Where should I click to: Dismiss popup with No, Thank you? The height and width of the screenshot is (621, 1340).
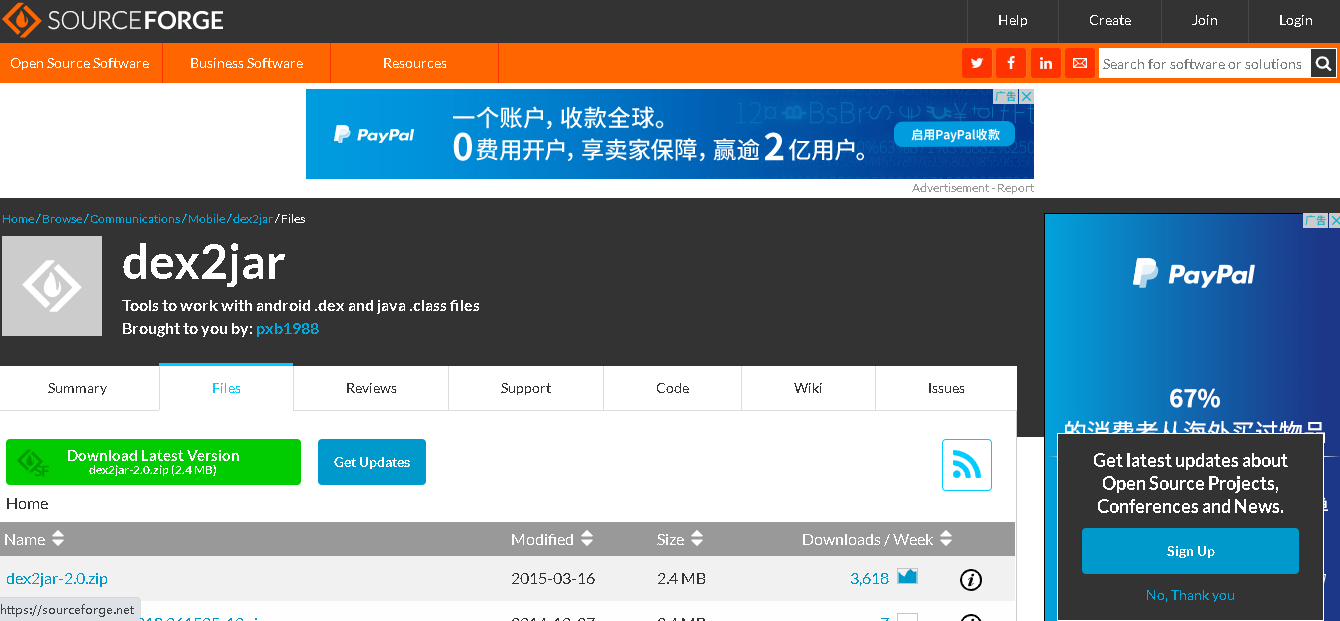tap(1190, 595)
